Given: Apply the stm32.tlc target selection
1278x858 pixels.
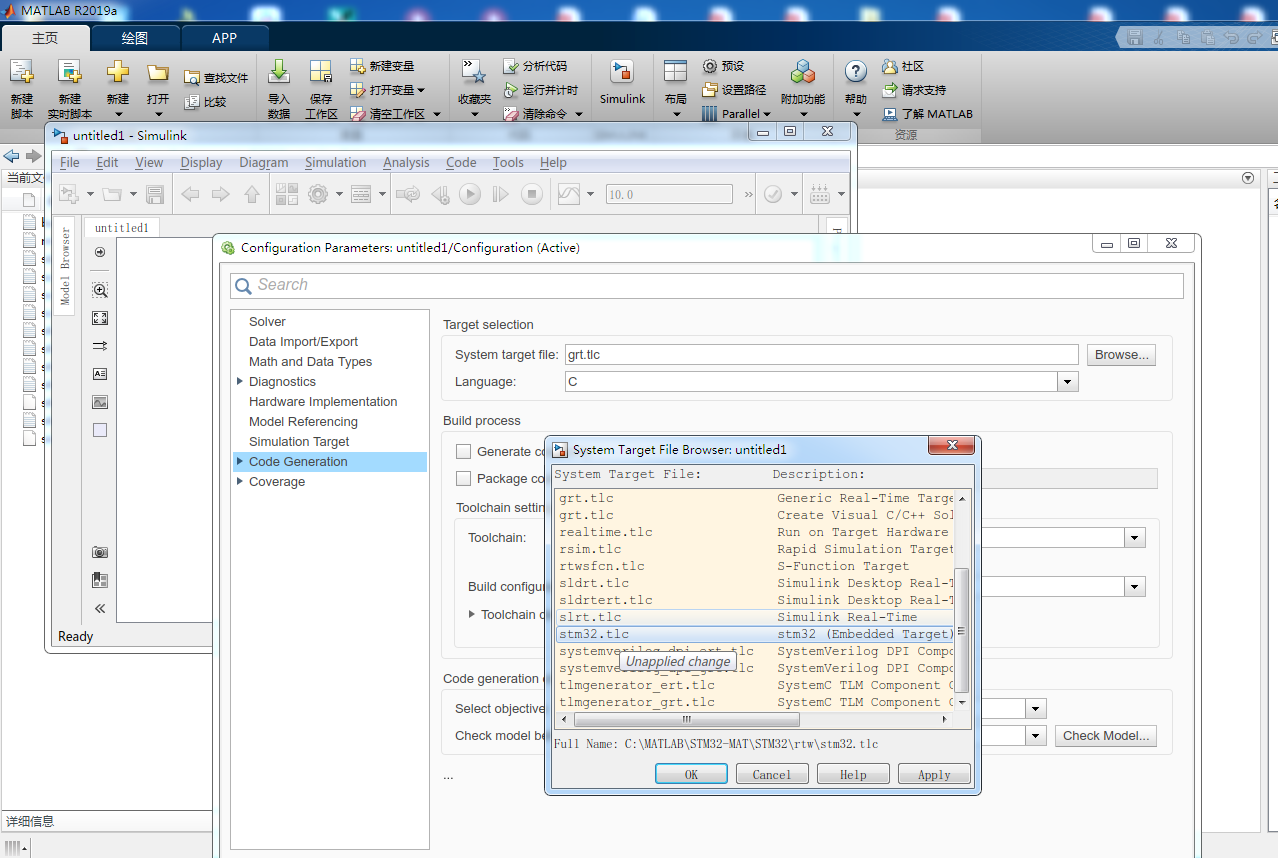Looking at the screenshot, I should coord(932,773).
